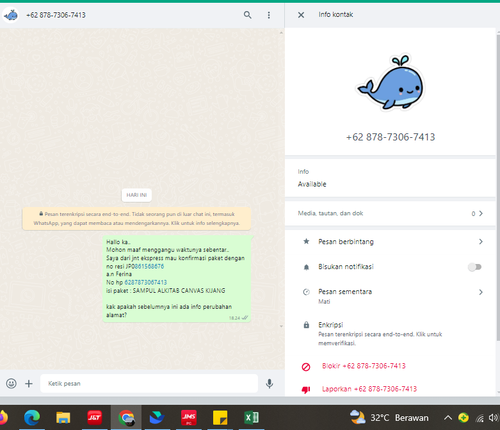Open File Explorer from taskbar
Image resolution: width=500 pixels, height=430 pixels.
tap(63, 418)
